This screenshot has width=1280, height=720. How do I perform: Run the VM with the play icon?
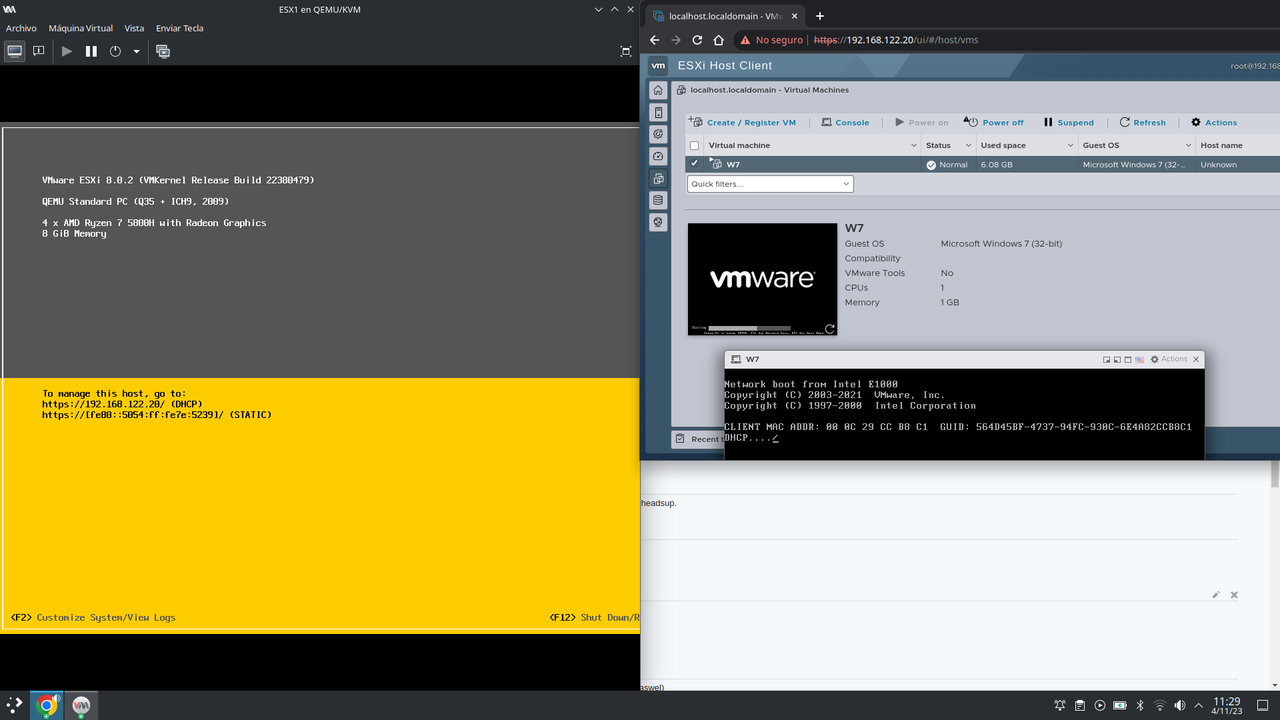coord(65,51)
